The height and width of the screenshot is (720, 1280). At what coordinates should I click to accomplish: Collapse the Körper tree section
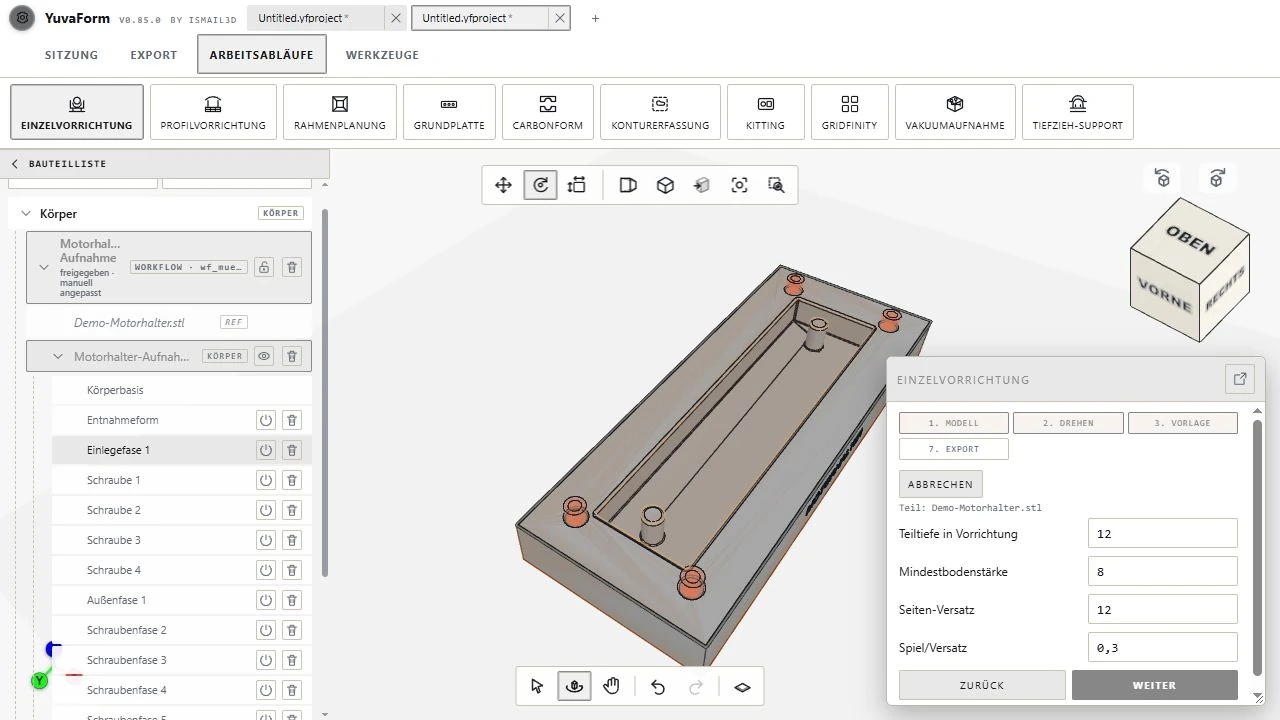click(x=25, y=214)
